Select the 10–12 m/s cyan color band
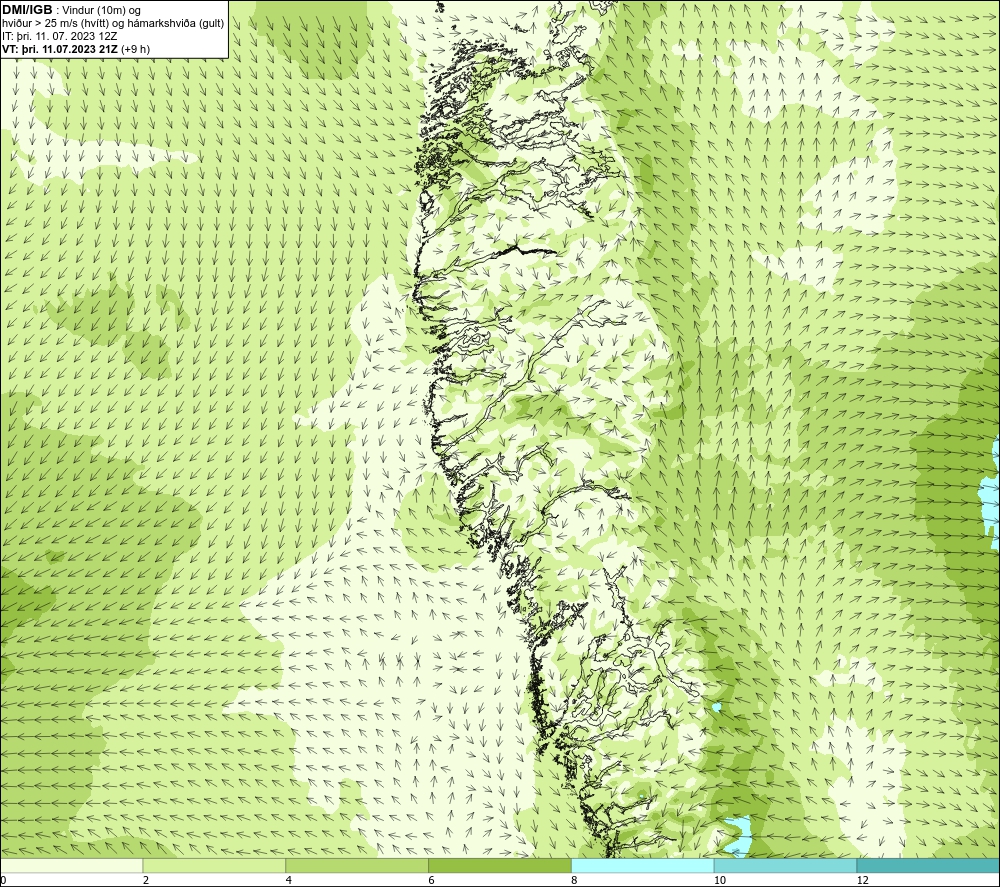Viewport: 1000px width, 887px height. [x=786, y=866]
